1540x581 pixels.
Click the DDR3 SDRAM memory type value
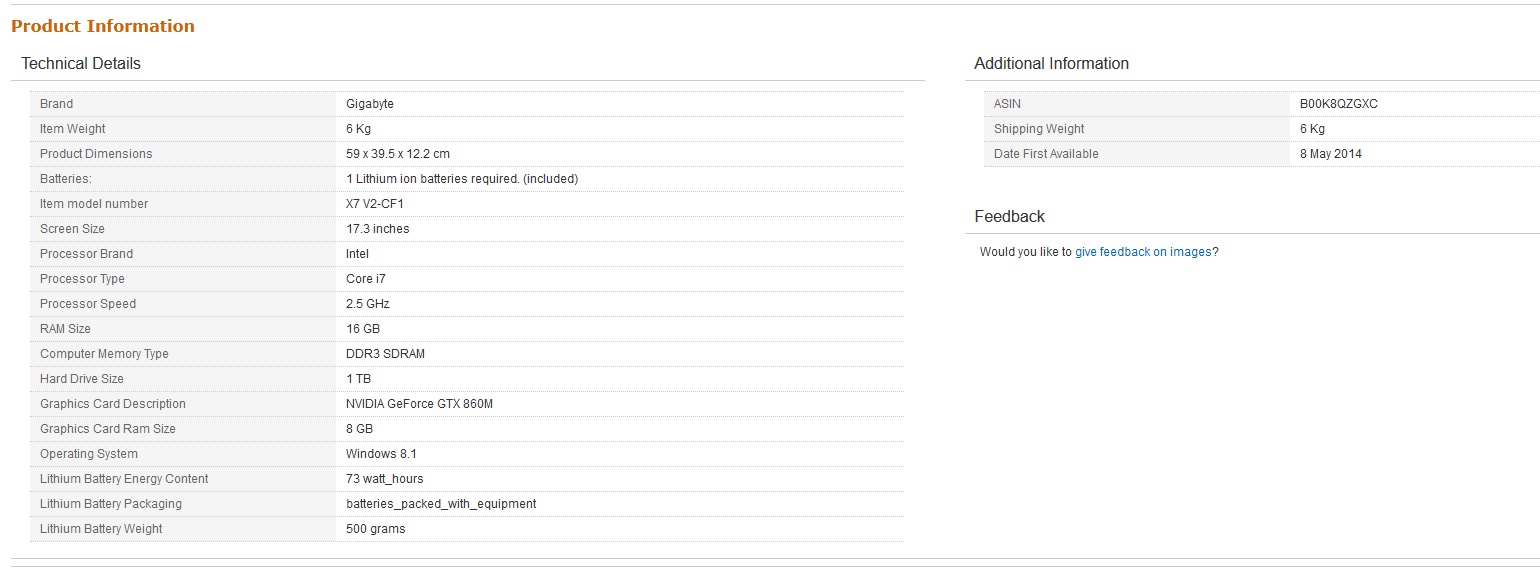click(385, 354)
